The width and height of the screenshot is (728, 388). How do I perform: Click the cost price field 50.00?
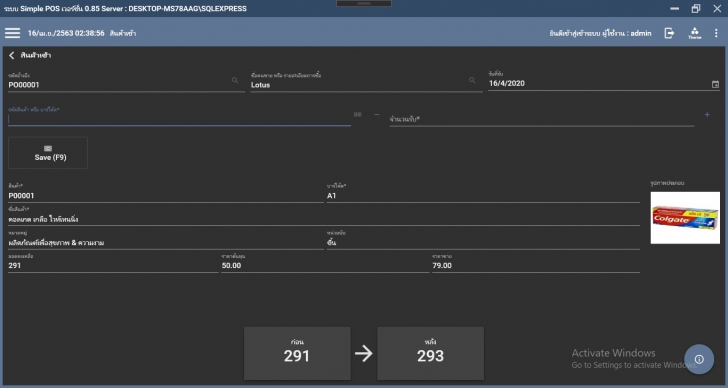(x=325, y=263)
